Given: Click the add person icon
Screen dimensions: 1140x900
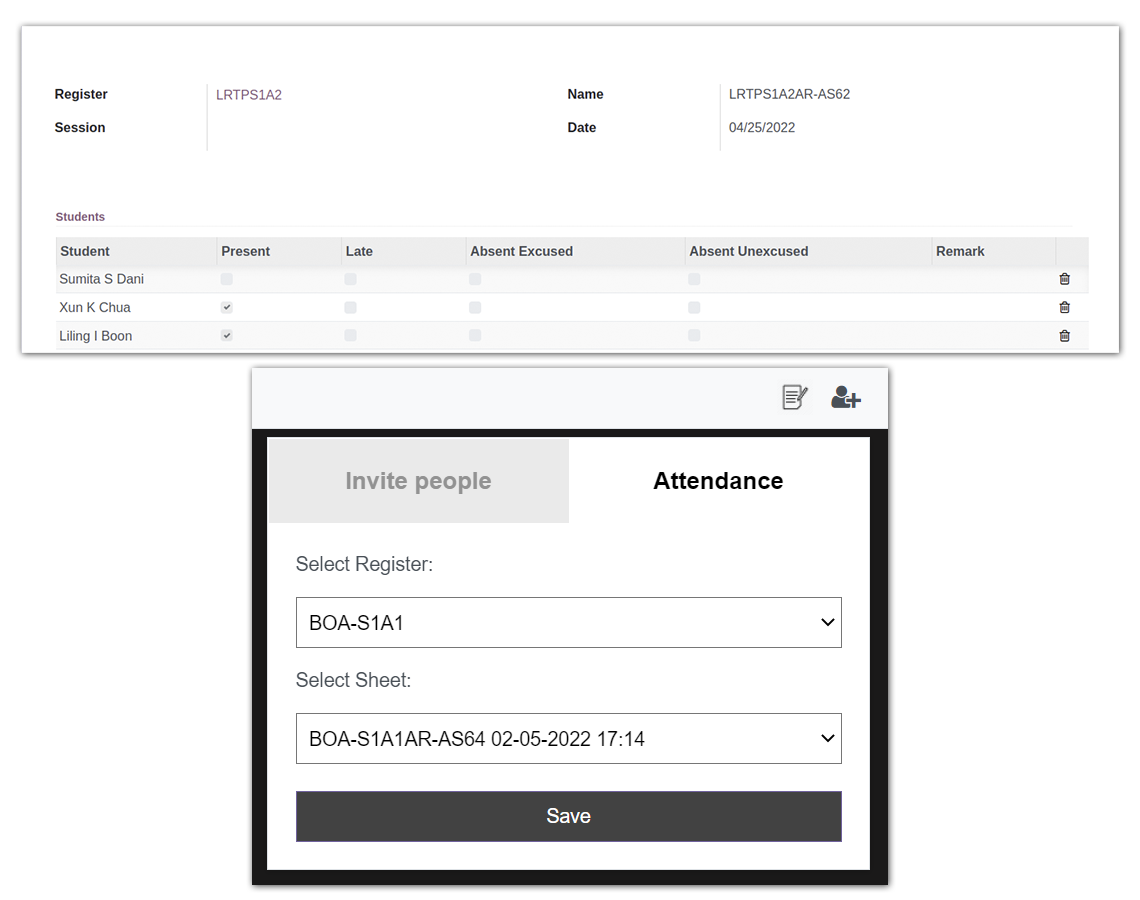Looking at the screenshot, I should 845,398.
